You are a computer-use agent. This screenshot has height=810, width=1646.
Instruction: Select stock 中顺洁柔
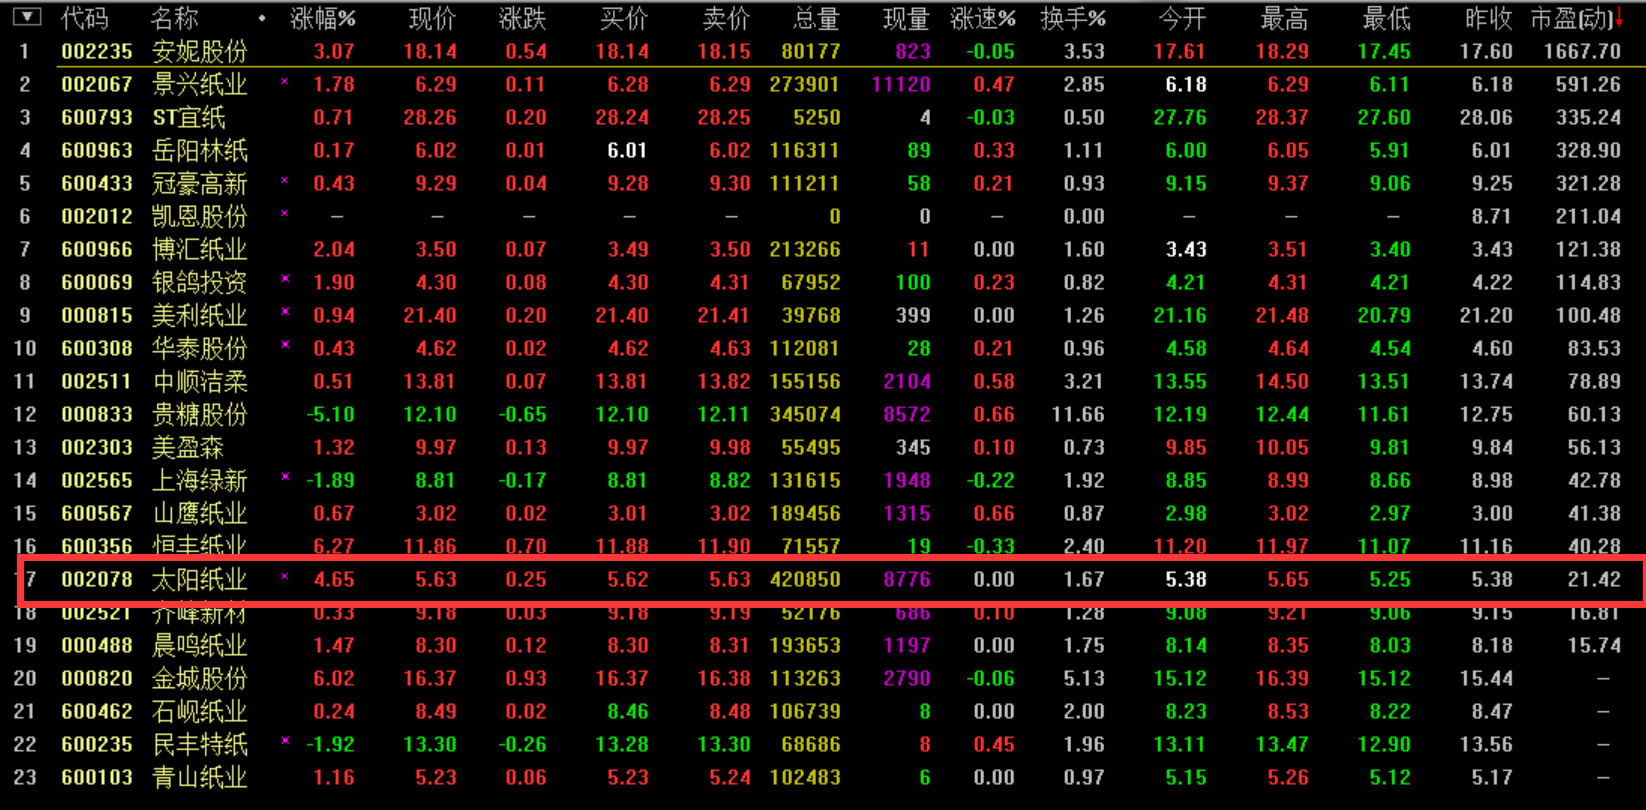pos(199,381)
